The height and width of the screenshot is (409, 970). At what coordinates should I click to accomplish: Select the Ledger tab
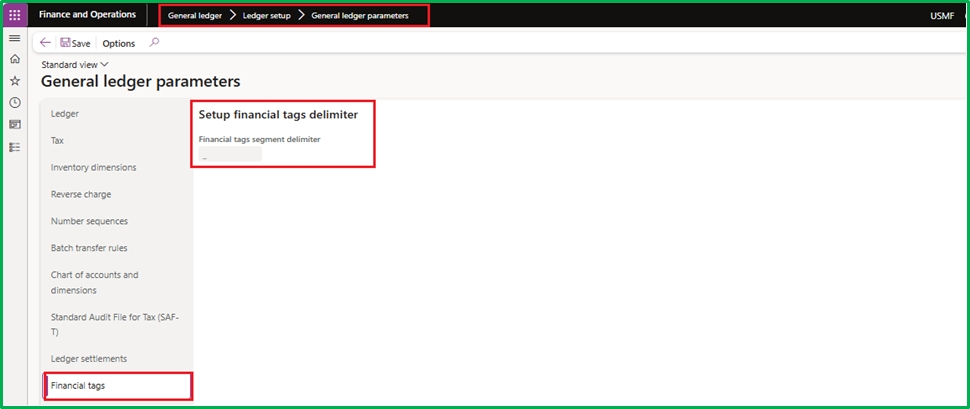click(x=65, y=114)
